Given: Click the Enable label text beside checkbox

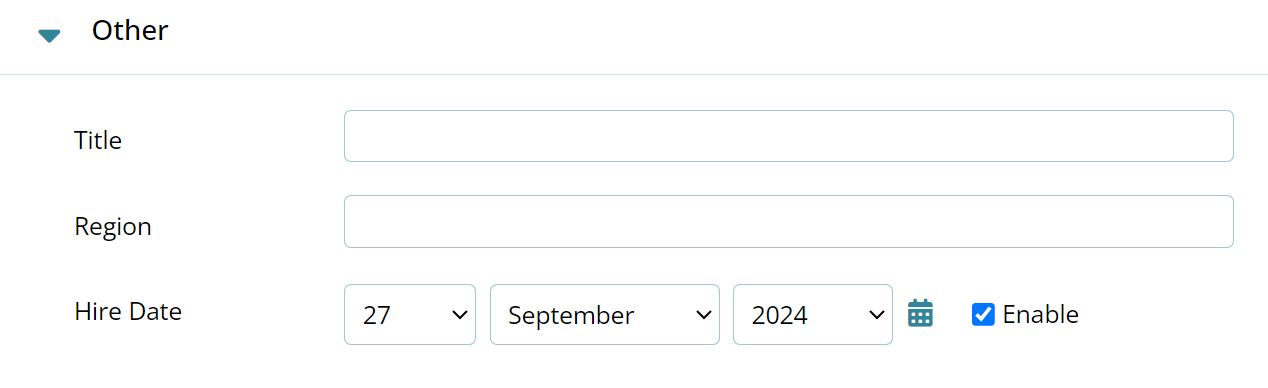Looking at the screenshot, I should coord(1041,315).
